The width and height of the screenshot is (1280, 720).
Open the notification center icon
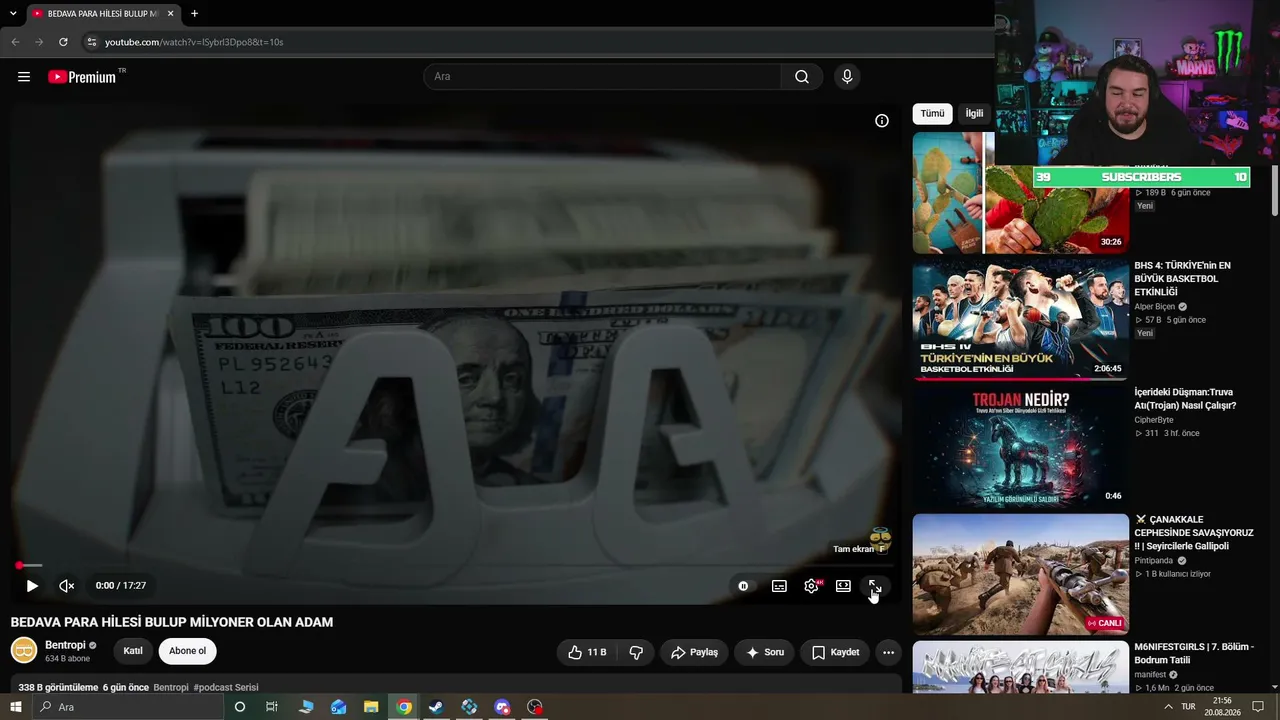point(1259,707)
